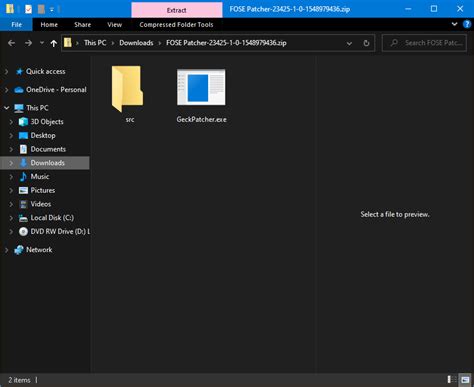
Task: Expand the Local Disk (C:) node
Action: (x=11, y=218)
